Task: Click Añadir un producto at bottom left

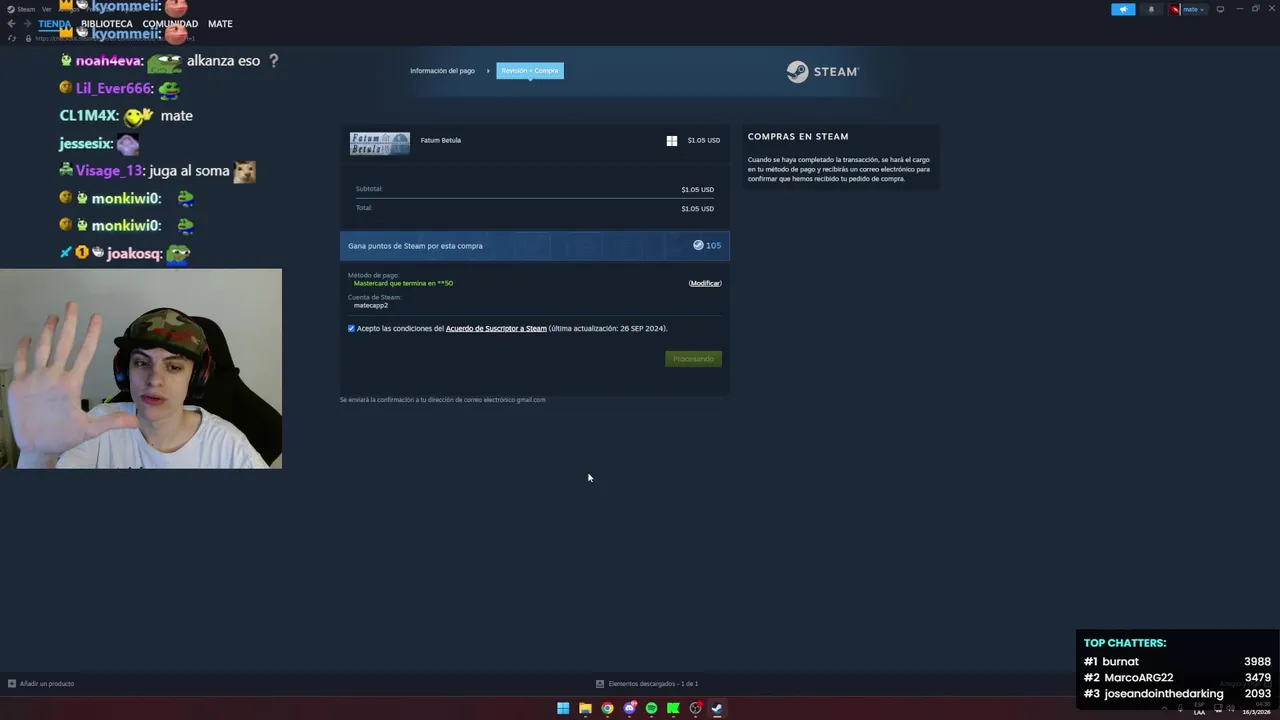Action: click(41, 684)
